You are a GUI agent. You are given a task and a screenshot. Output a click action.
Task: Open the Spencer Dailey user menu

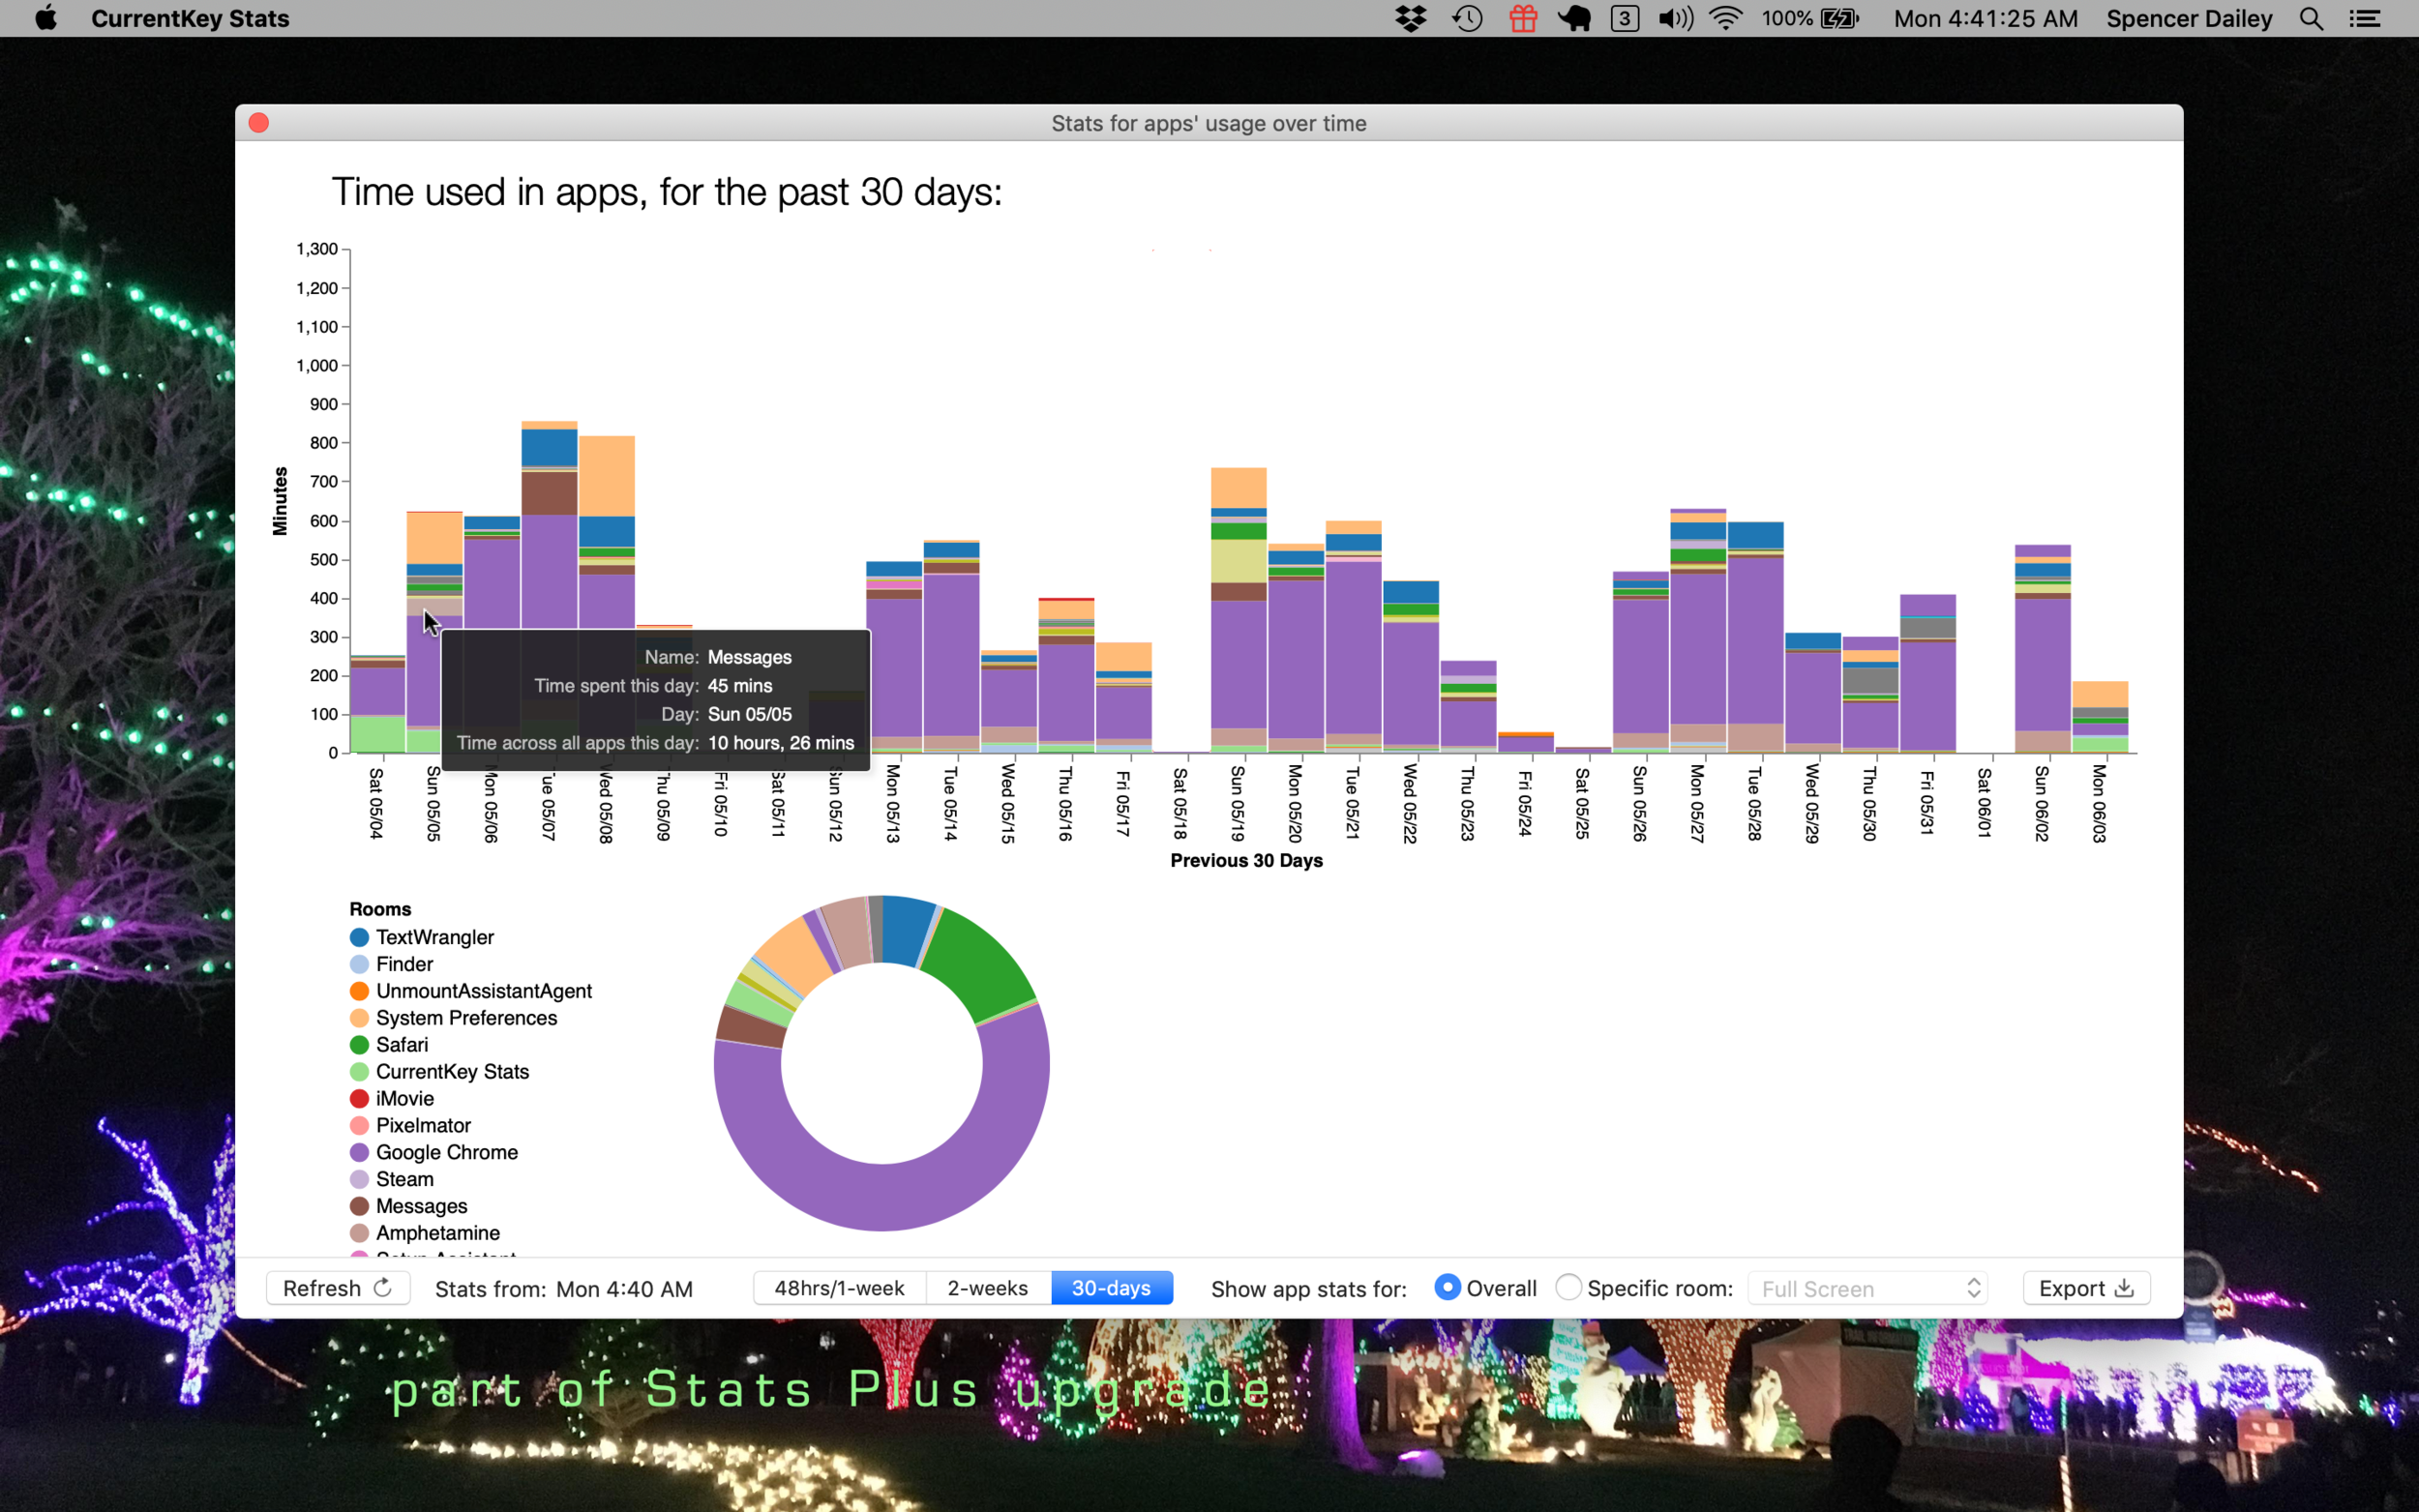click(2189, 18)
